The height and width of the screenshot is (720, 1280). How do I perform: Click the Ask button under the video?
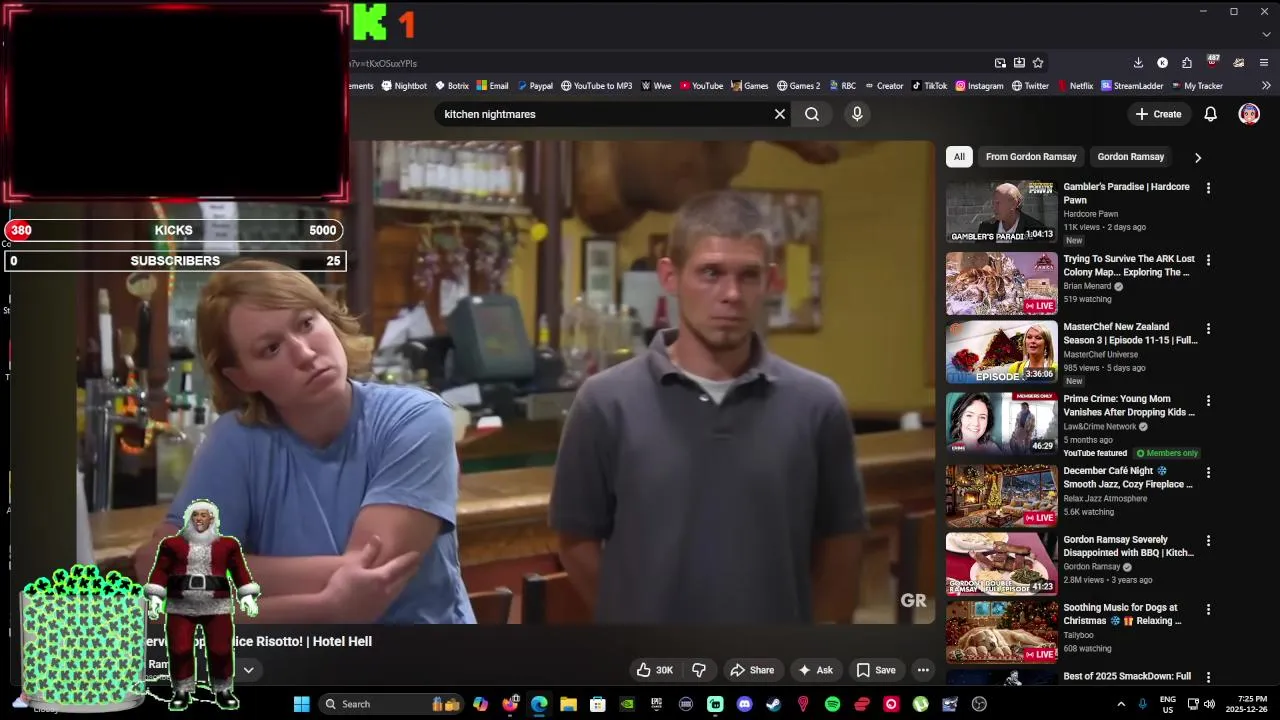tap(815, 670)
